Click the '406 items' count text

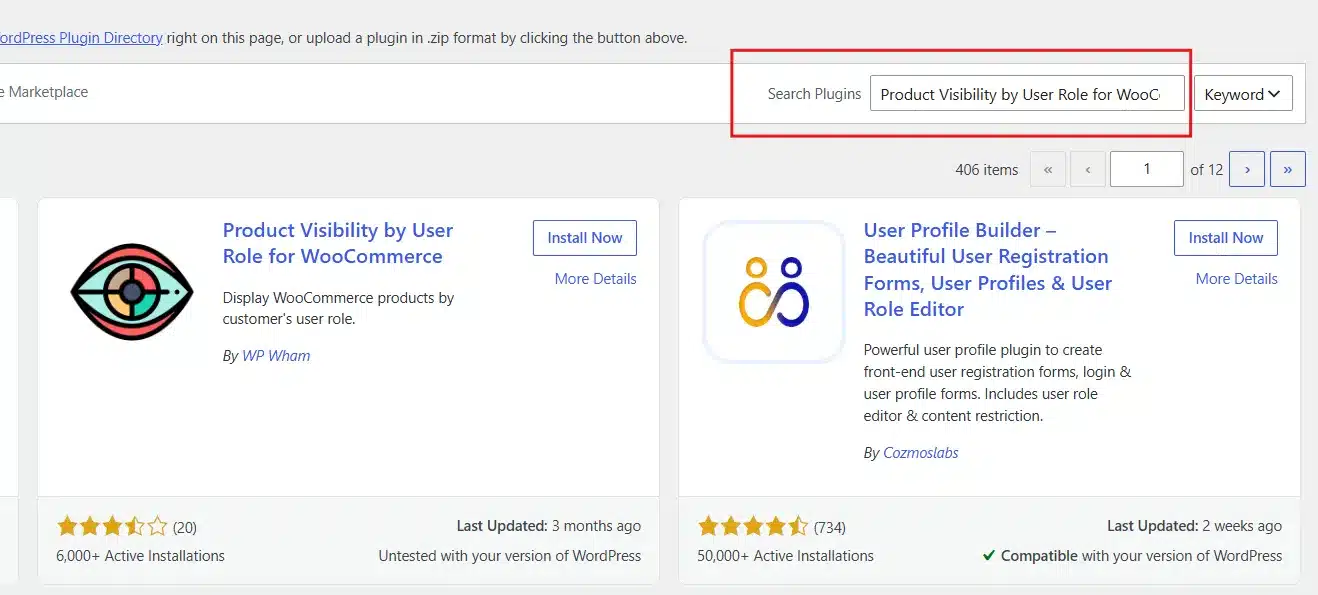coord(987,170)
